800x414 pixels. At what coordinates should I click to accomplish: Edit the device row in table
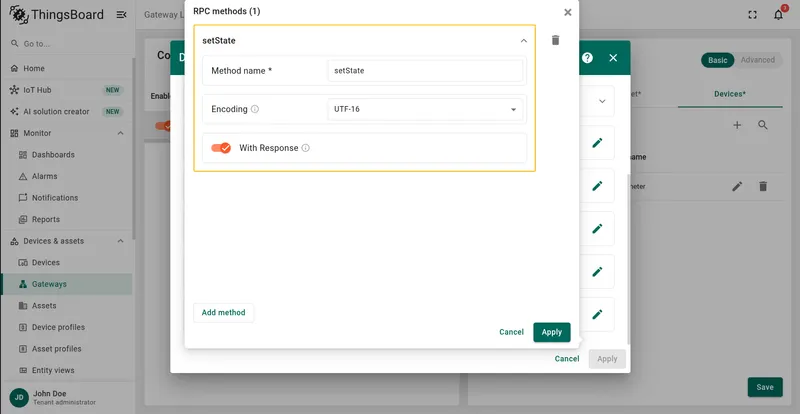coord(737,187)
